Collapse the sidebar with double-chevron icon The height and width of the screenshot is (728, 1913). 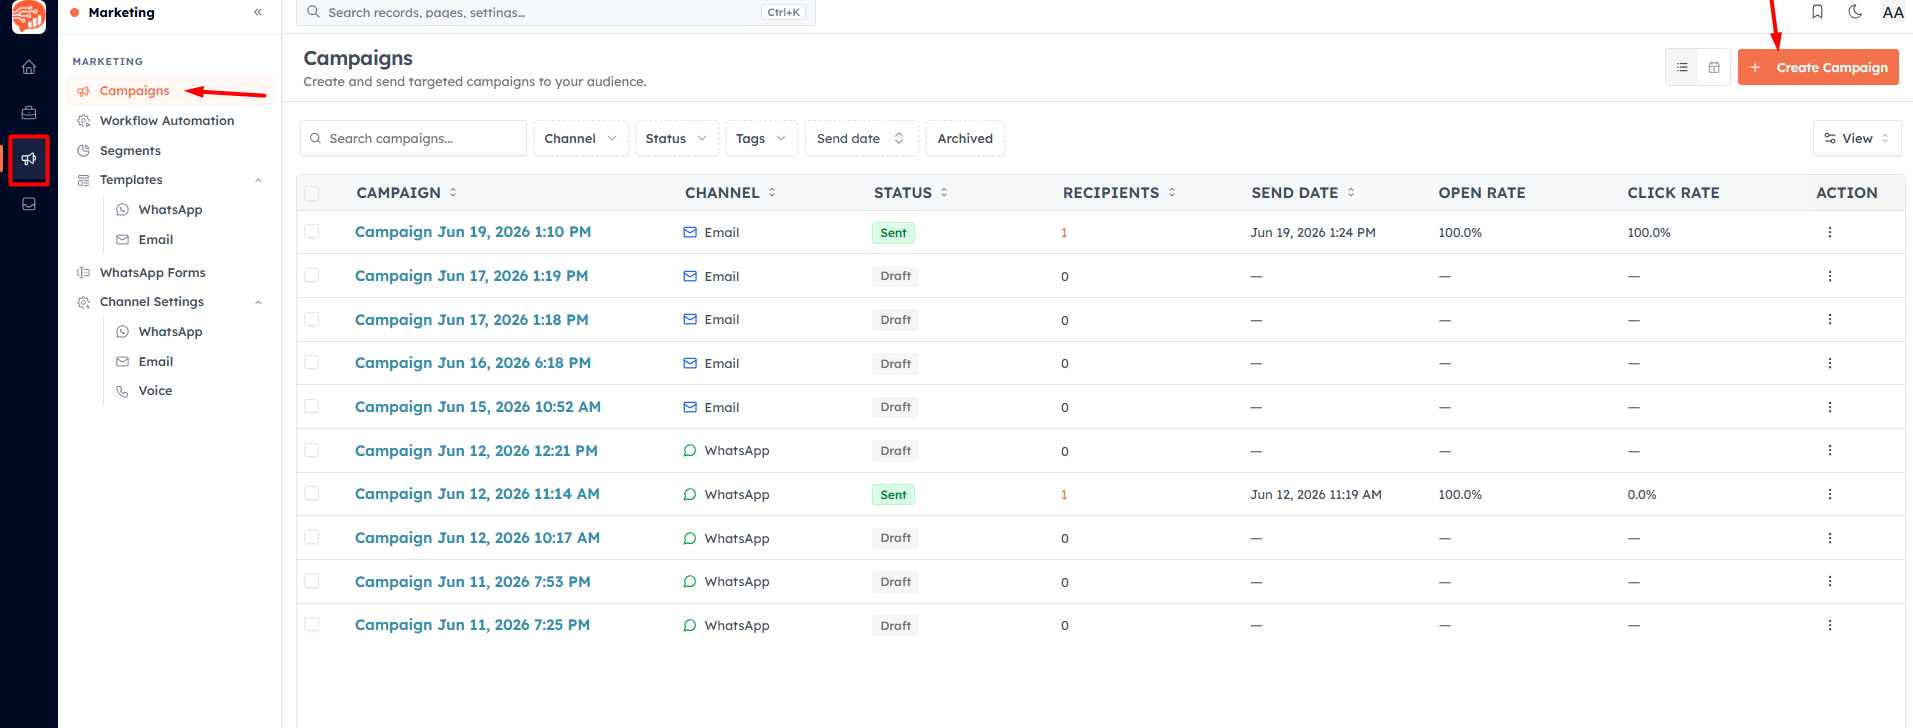tap(258, 12)
